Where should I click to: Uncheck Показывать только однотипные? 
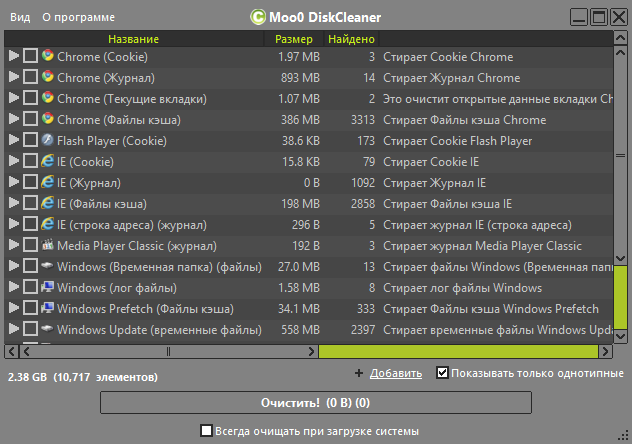(x=442, y=372)
